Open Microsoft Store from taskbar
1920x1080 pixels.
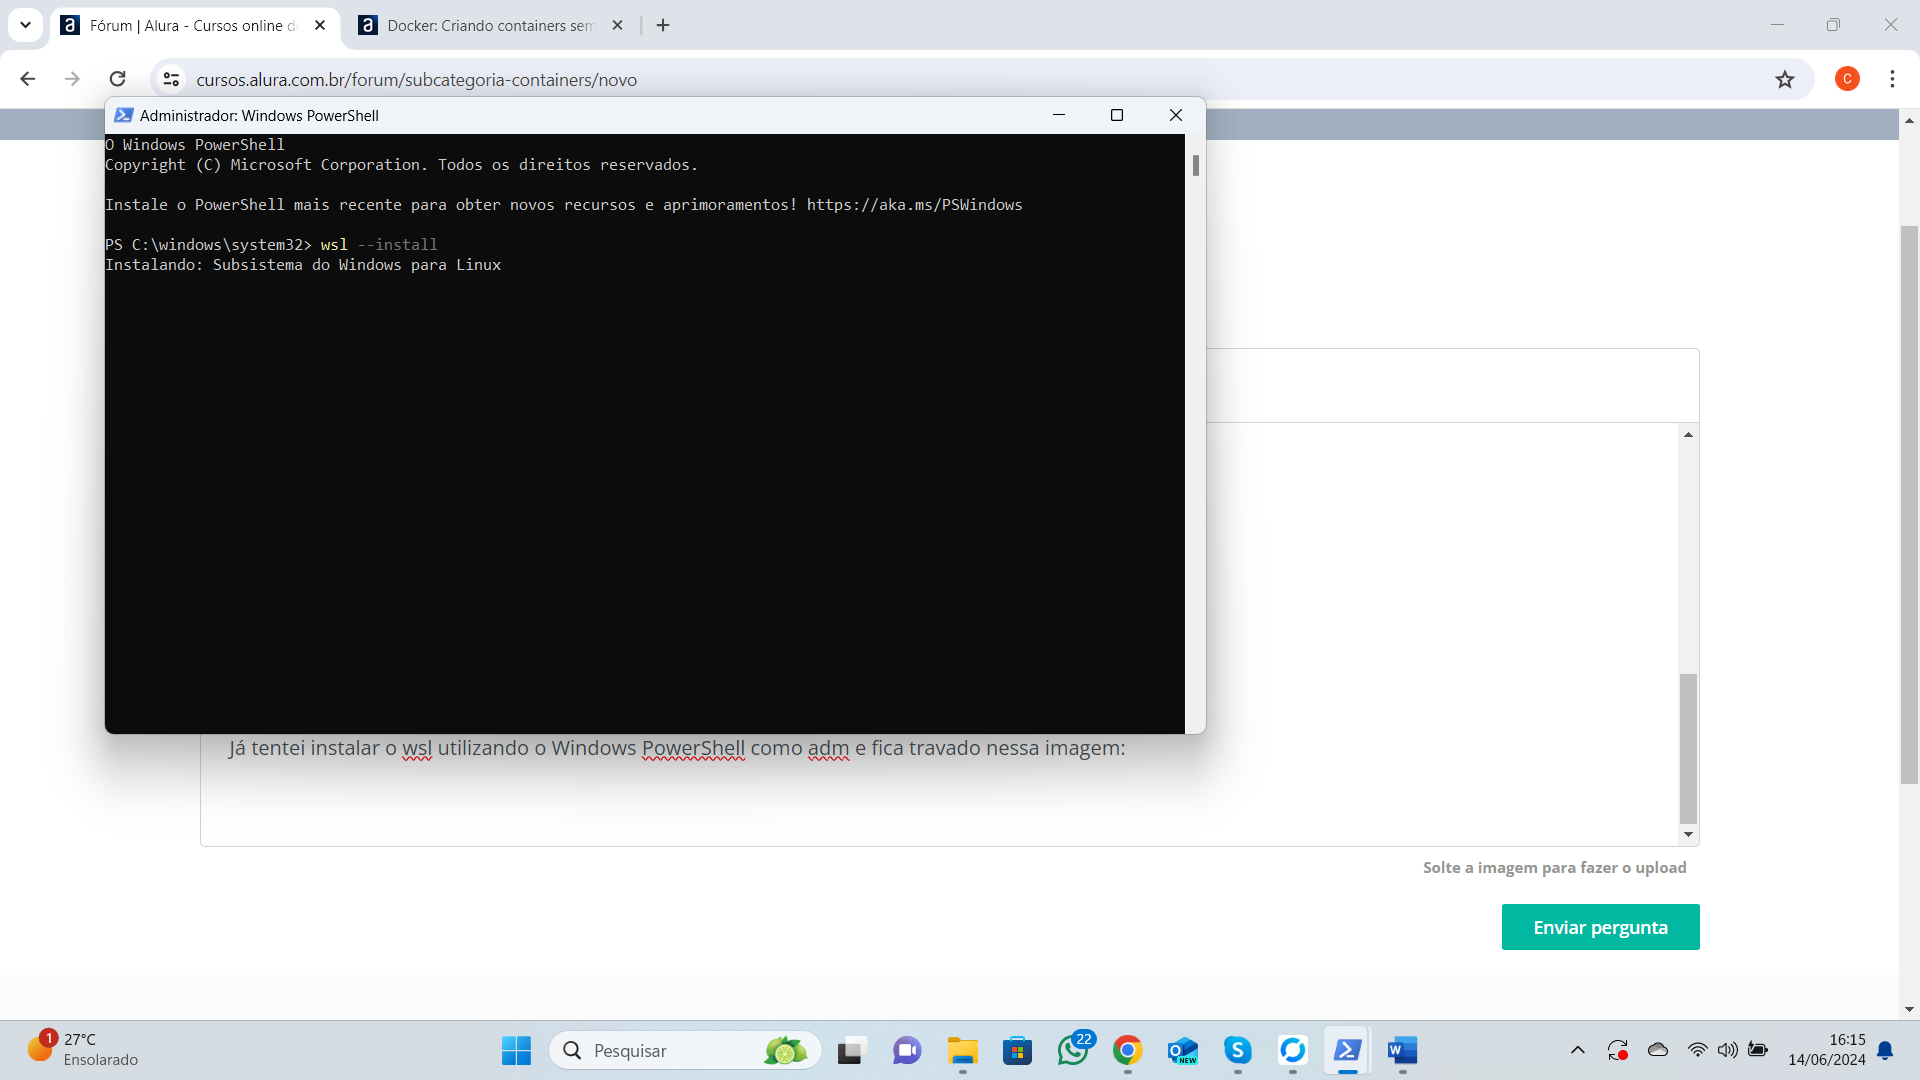(x=1017, y=1050)
